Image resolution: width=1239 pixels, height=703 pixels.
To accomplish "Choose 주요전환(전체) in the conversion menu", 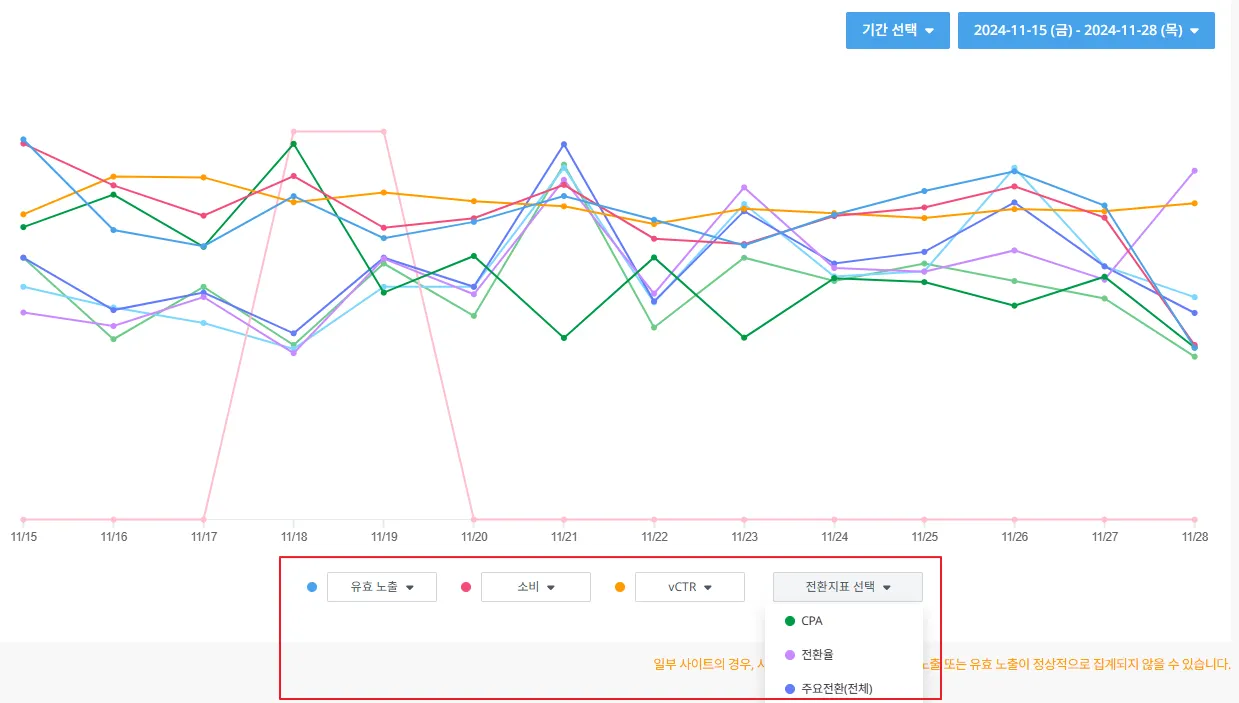I will pos(837,689).
